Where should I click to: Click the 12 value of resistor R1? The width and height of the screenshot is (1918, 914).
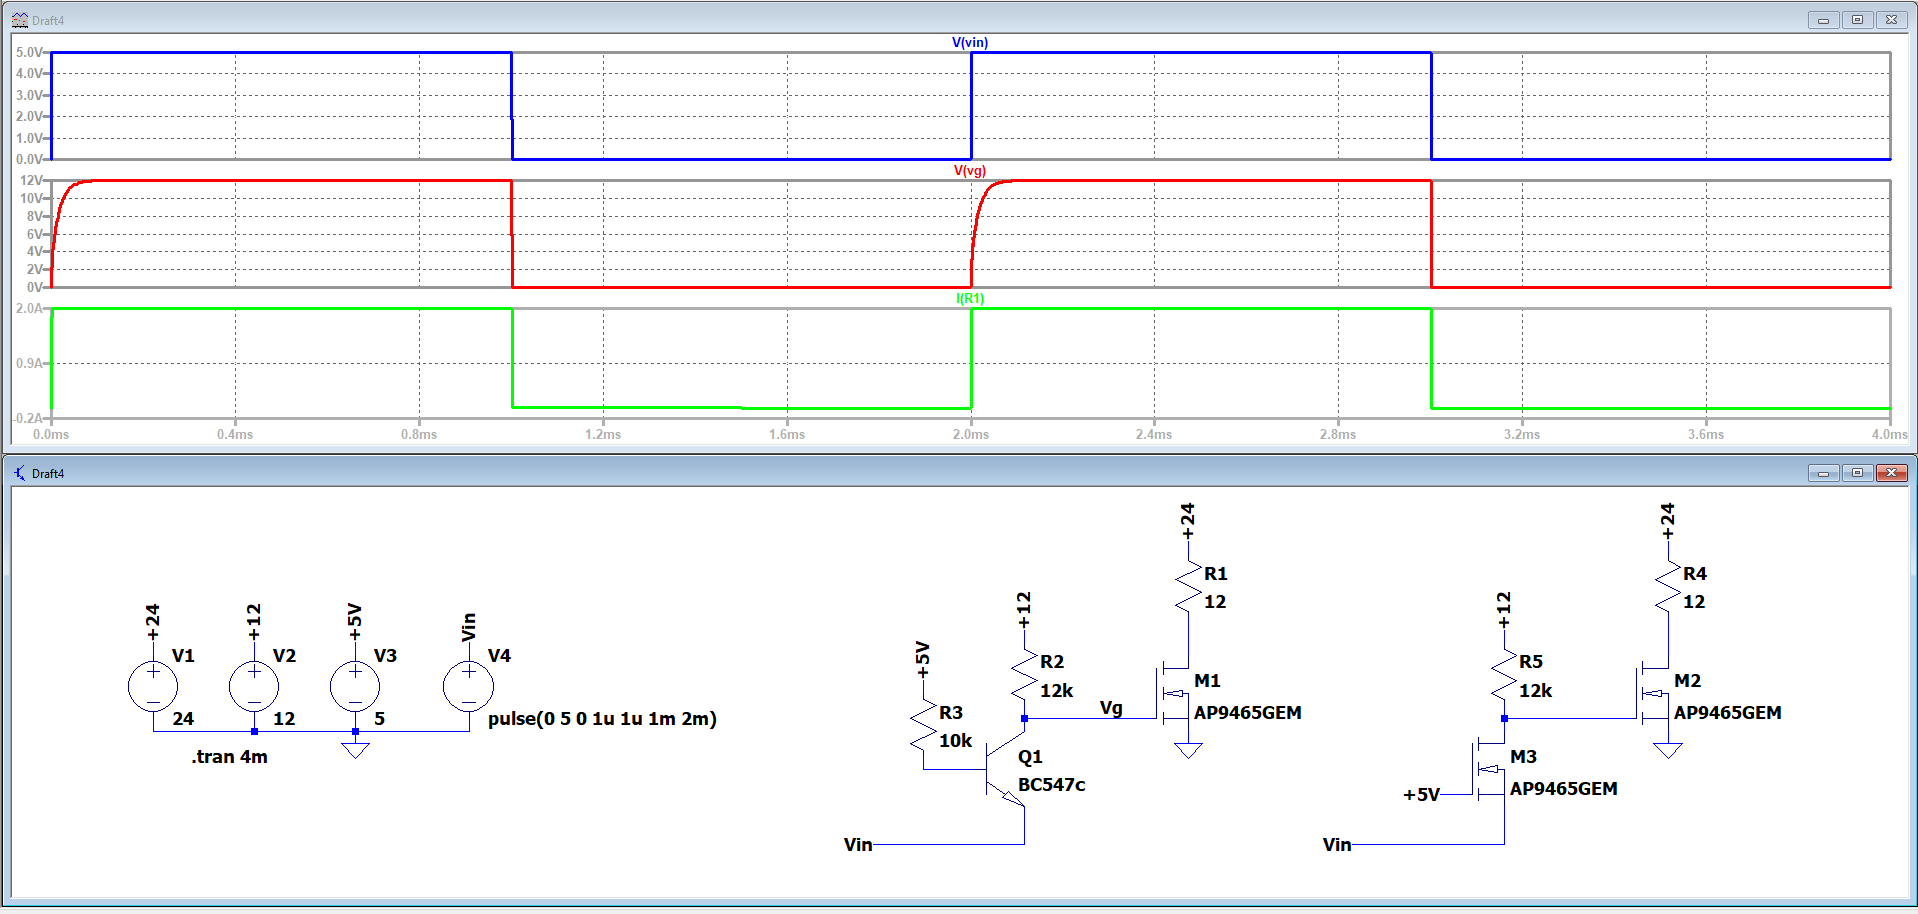click(x=1215, y=602)
